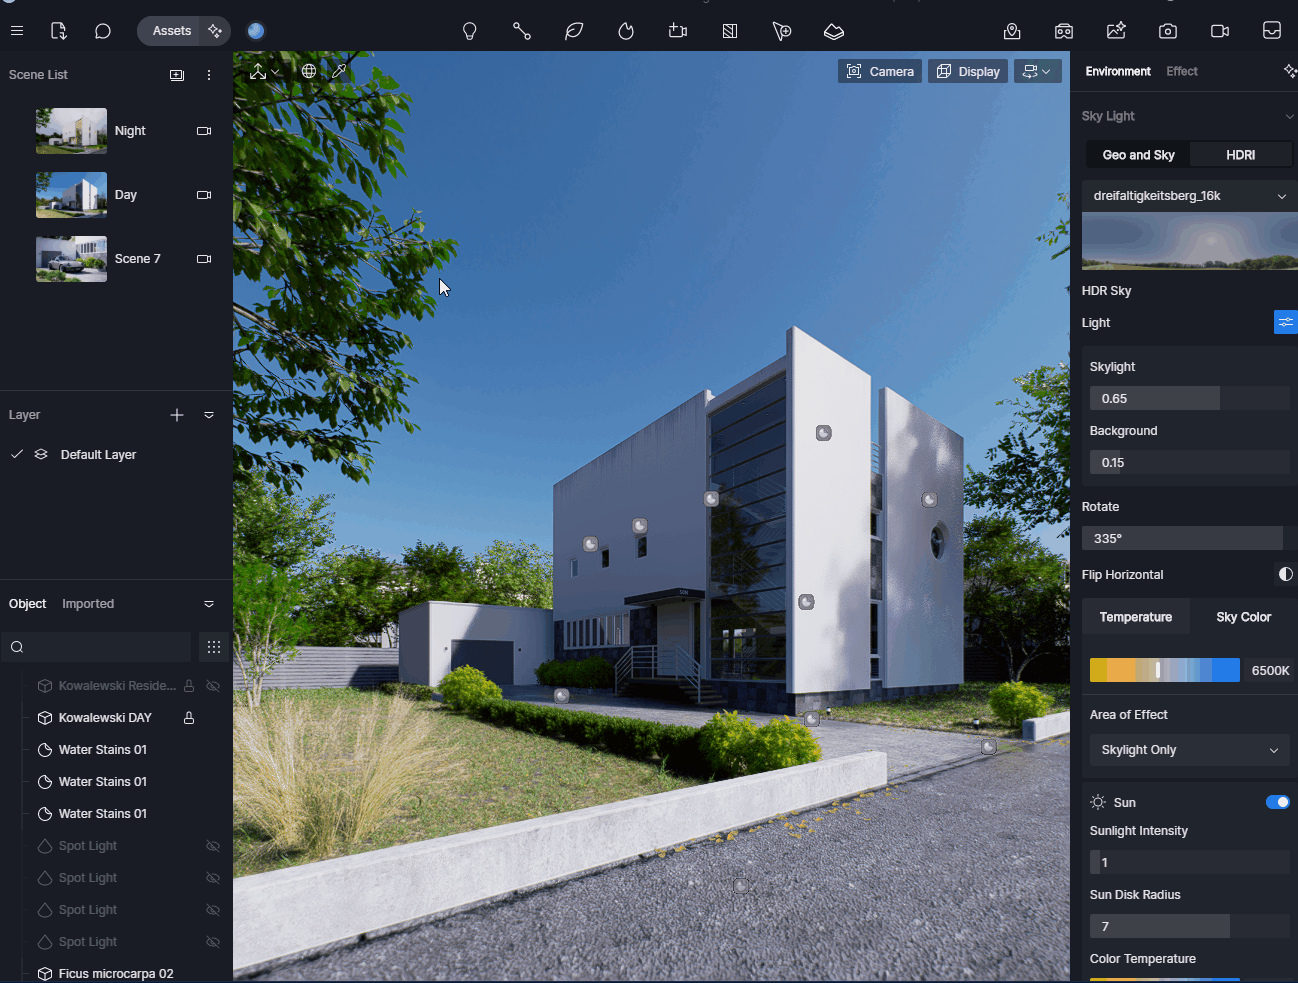This screenshot has height=983, width=1298.
Task: Open the hamburger menu icon
Action: pos(17,31)
